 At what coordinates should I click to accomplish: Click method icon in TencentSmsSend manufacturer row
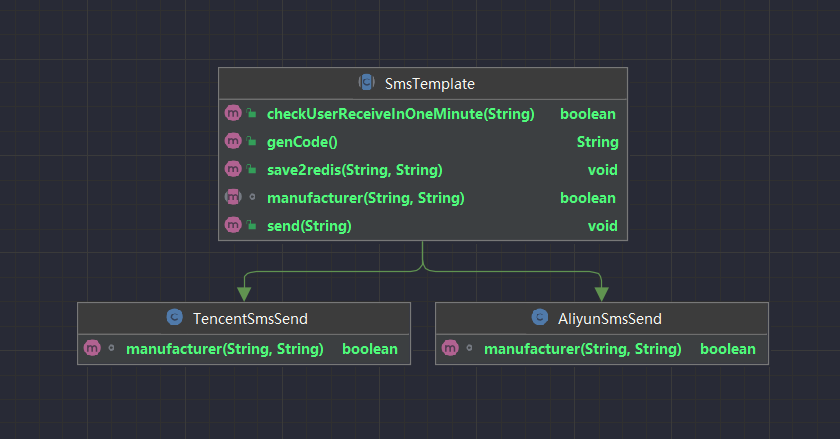tap(92, 348)
